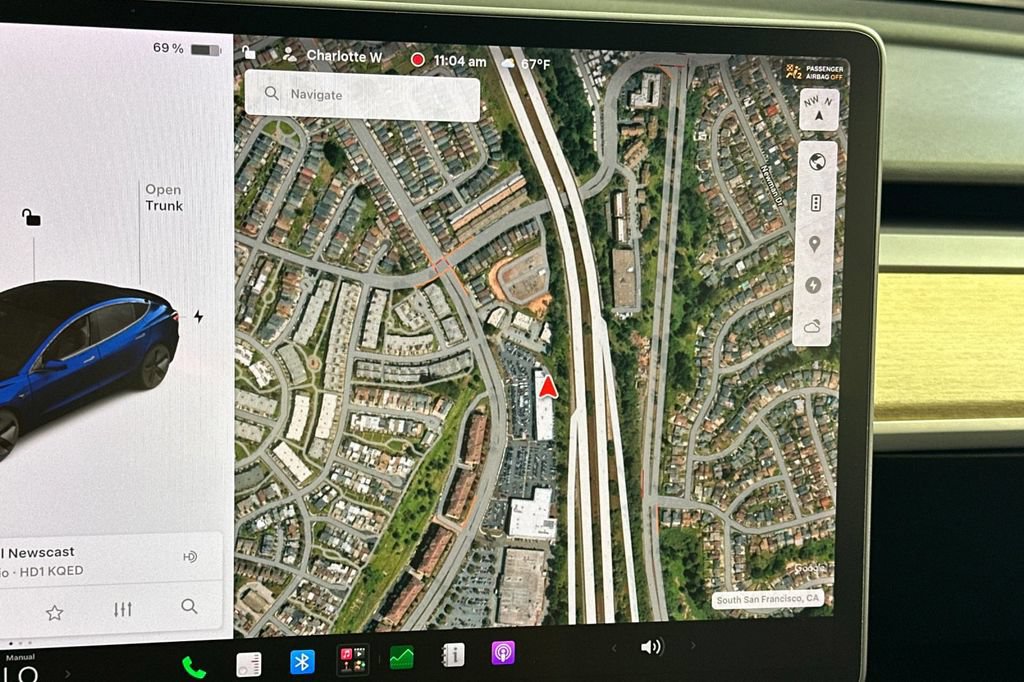Favorite the station with the star icon

[54, 613]
